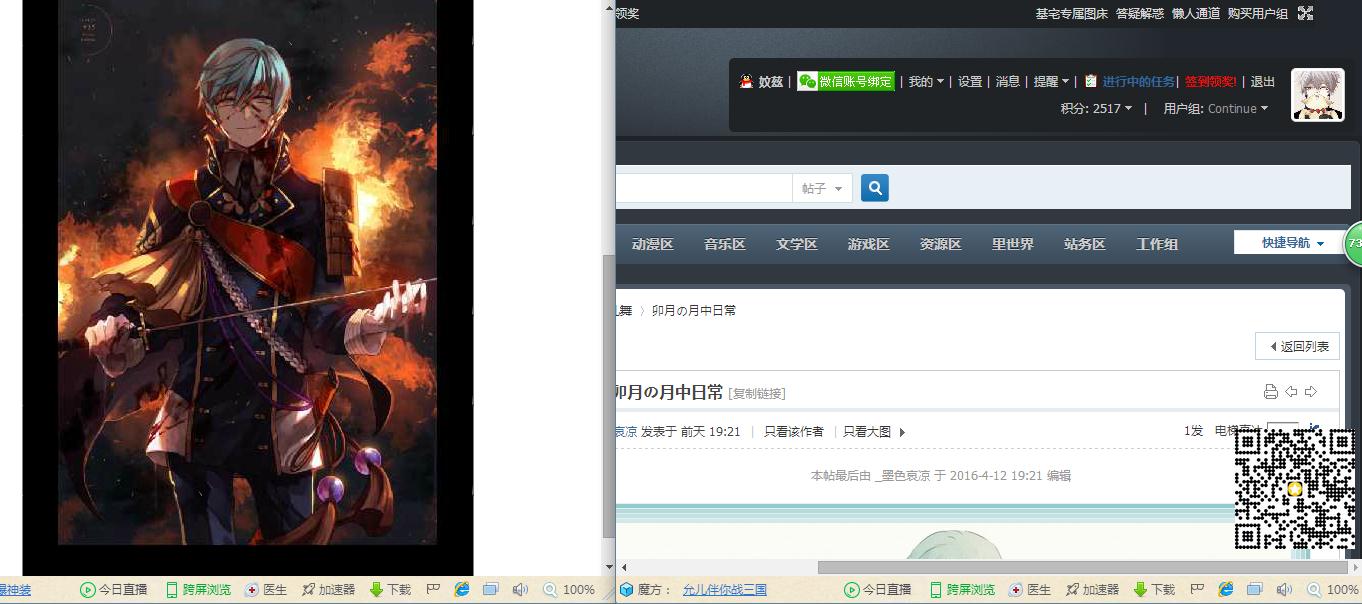This screenshot has width=1362, height=604.
Task: Click the QQ penguin icon
Action: click(x=746, y=82)
